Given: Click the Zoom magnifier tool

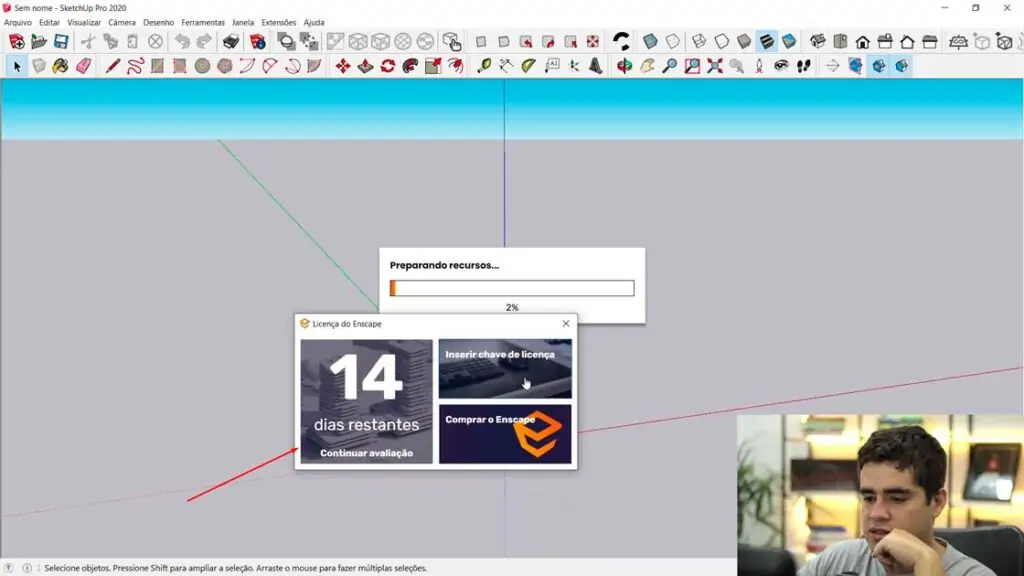Looking at the screenshot, I should coord(670,67).
